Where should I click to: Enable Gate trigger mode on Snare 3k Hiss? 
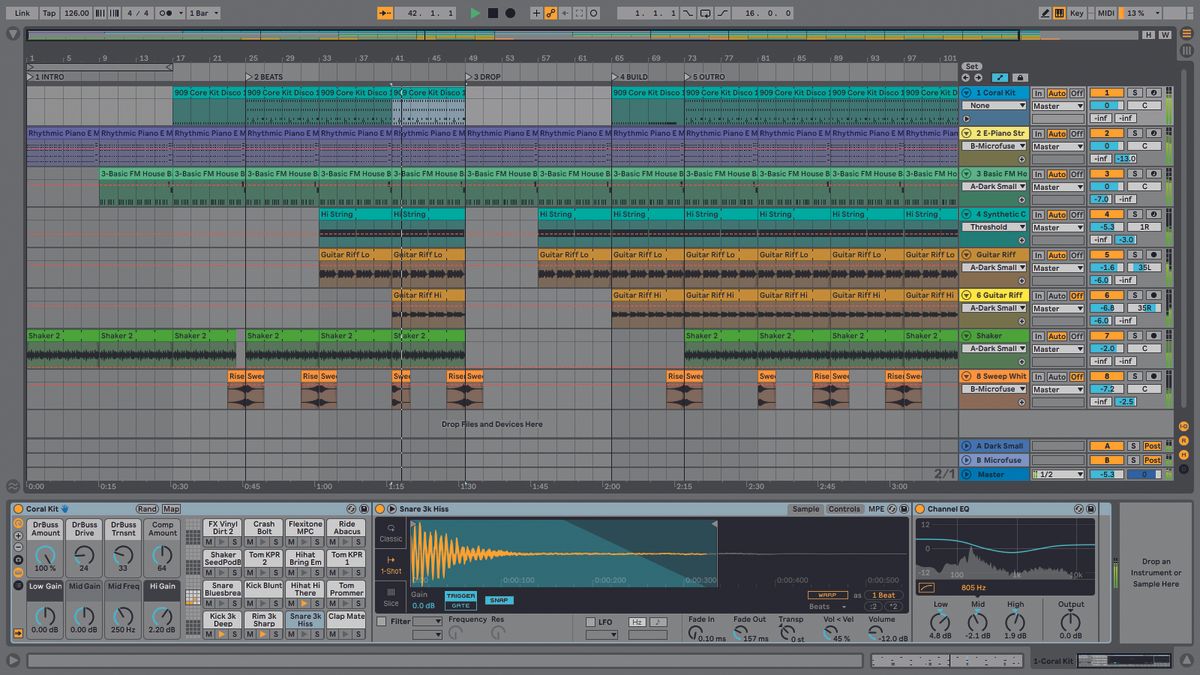[463, 603]
